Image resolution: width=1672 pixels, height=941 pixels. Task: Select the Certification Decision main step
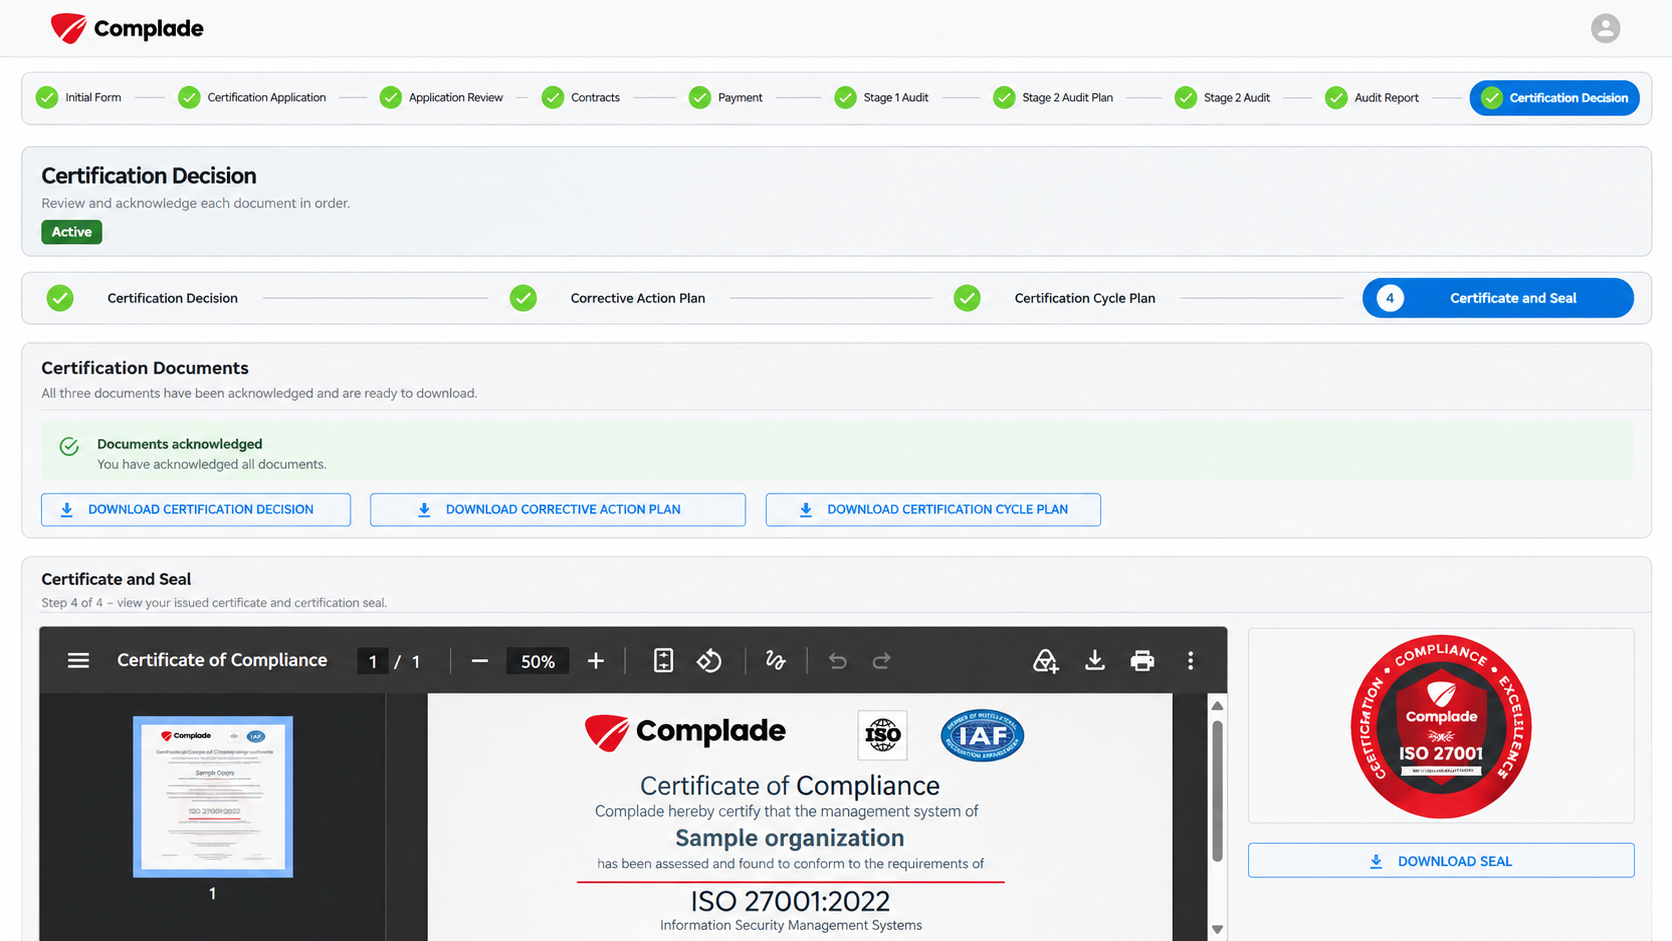coord(1554,97)
